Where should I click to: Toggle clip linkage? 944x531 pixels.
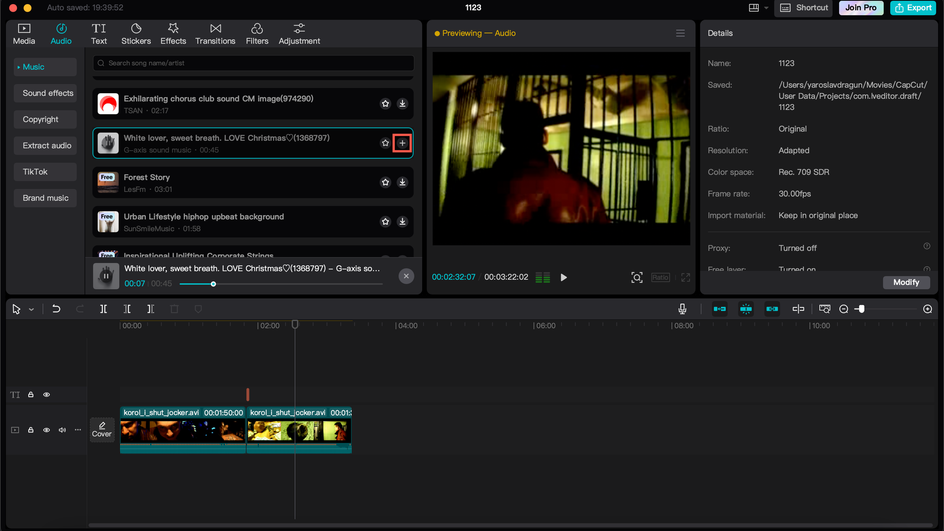772,309
